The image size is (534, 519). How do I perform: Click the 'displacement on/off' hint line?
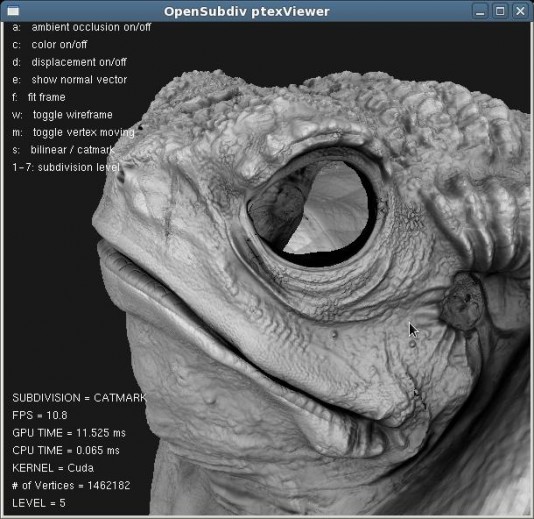pyautogui.click(x=69, y=62)
